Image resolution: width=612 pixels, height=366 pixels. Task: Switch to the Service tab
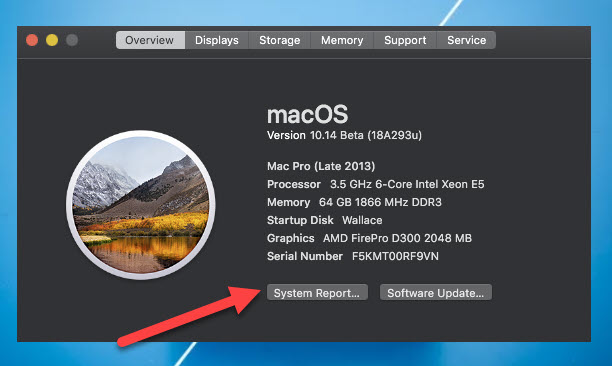click(x=466, y=40)
